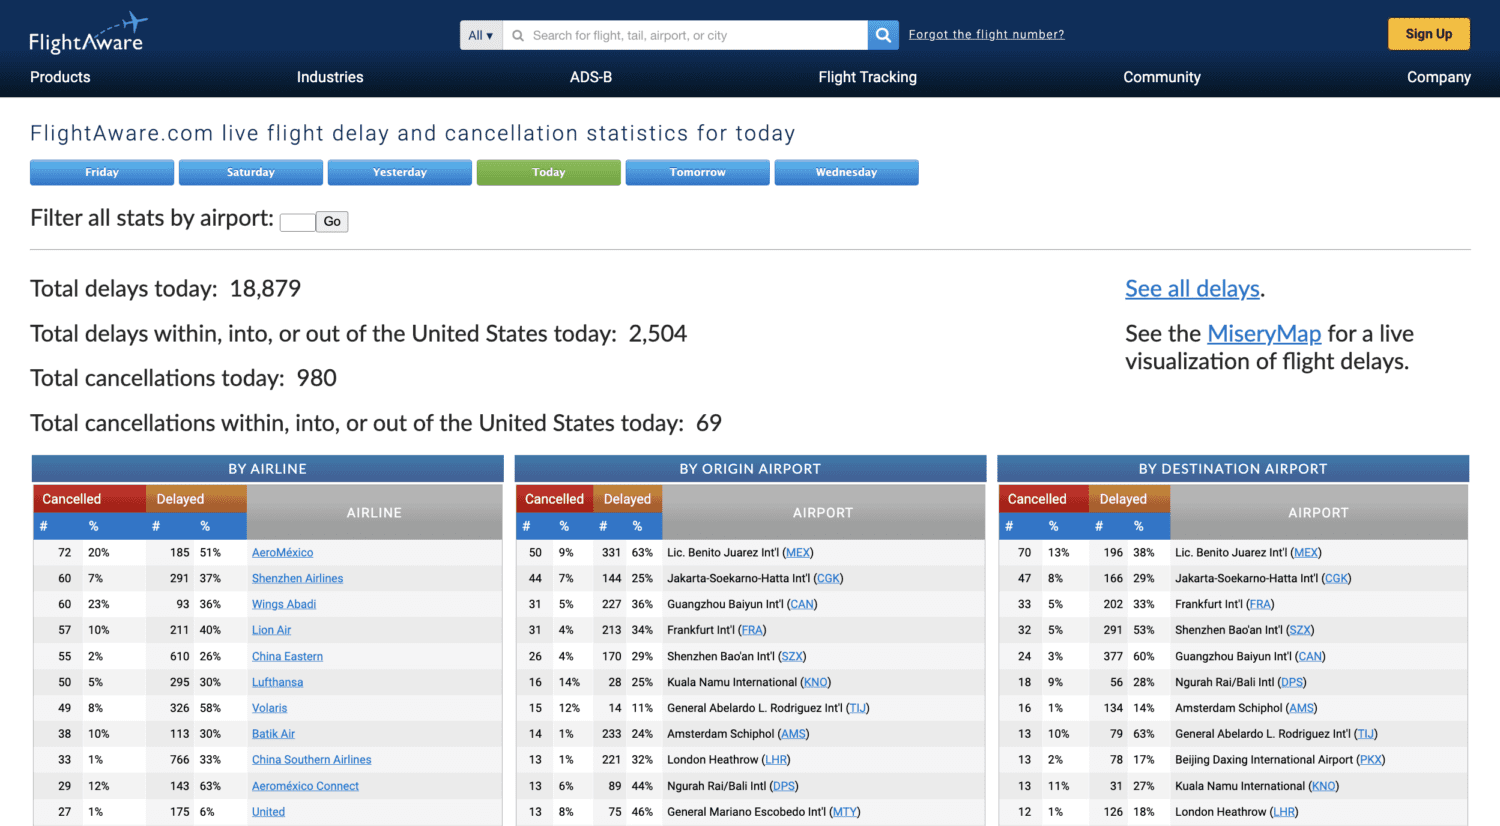Click the airport filter input box
This screenshot has width=1500, height=826.
pos(298,222)
